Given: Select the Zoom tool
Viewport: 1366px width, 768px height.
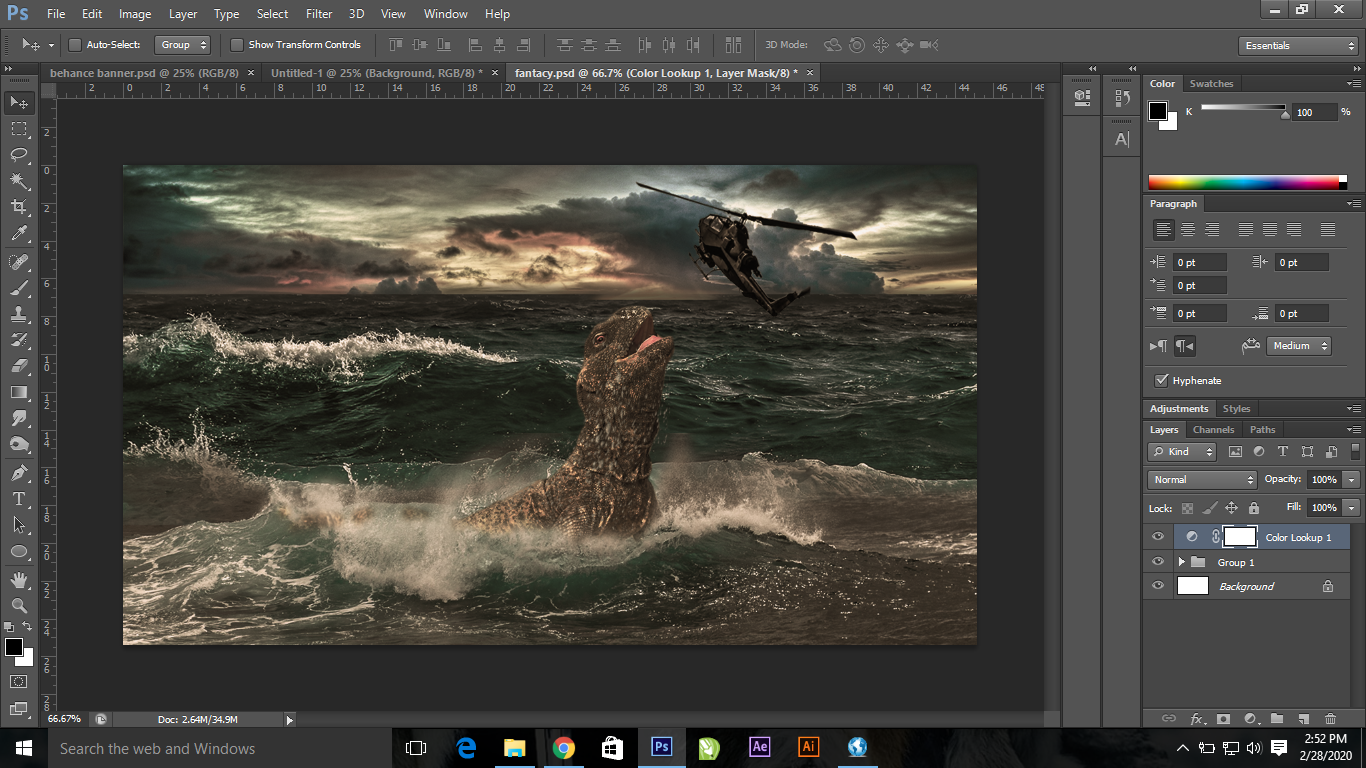Looking at the screenshot, I should [x=18, y=605].
